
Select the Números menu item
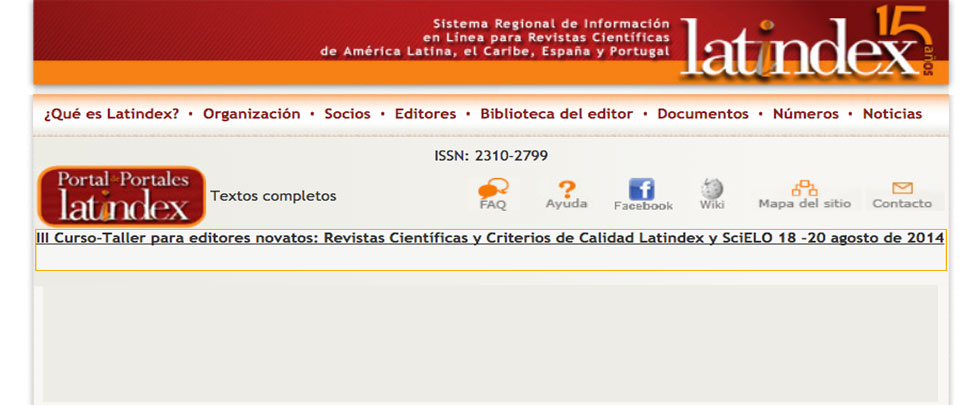[x=806, y=114]
